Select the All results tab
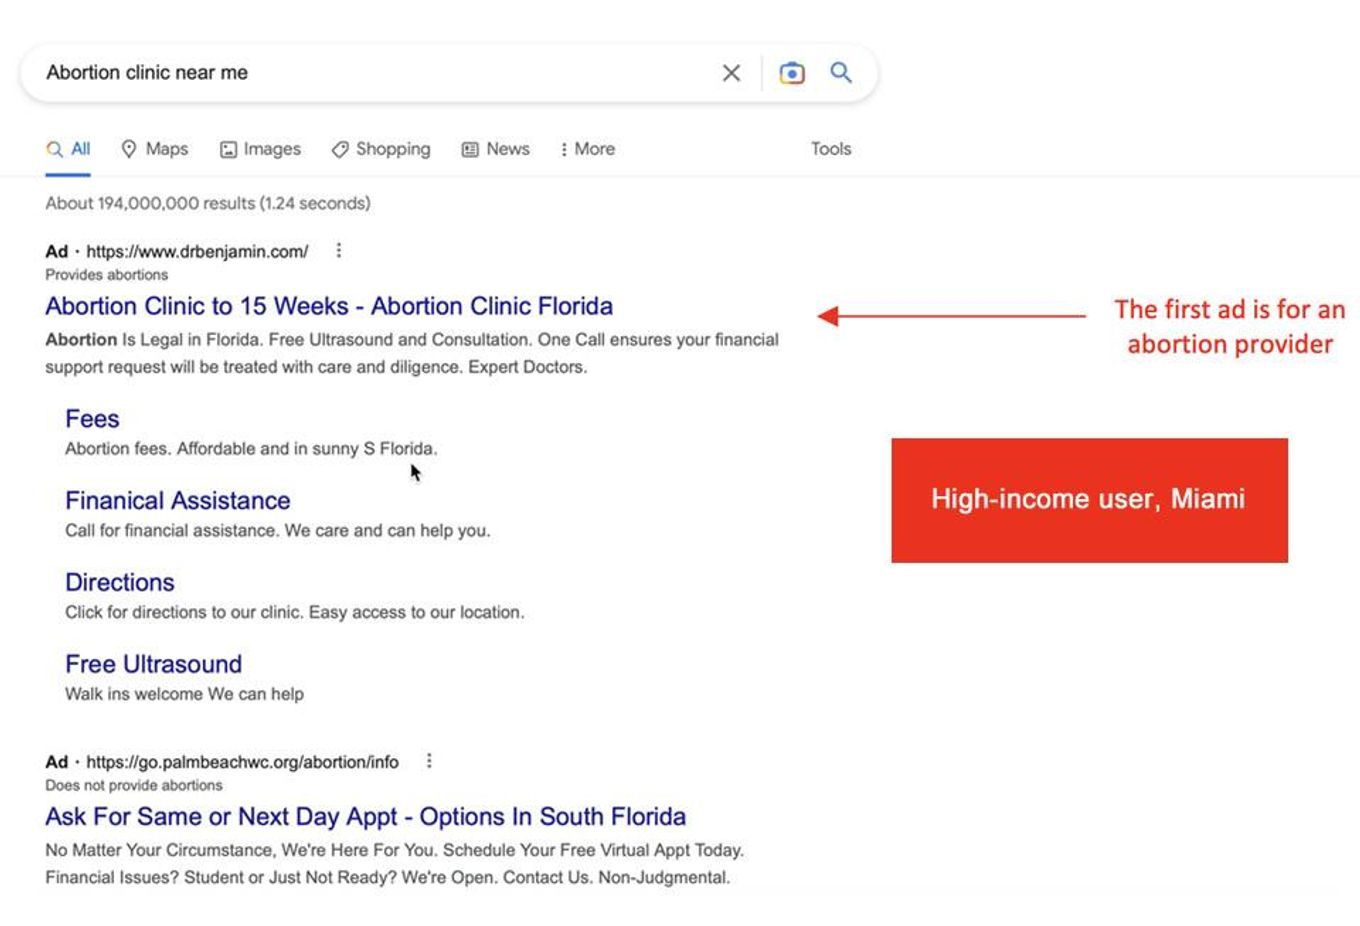This screenshot has width=1360, height=926. [x=68, y=149]
